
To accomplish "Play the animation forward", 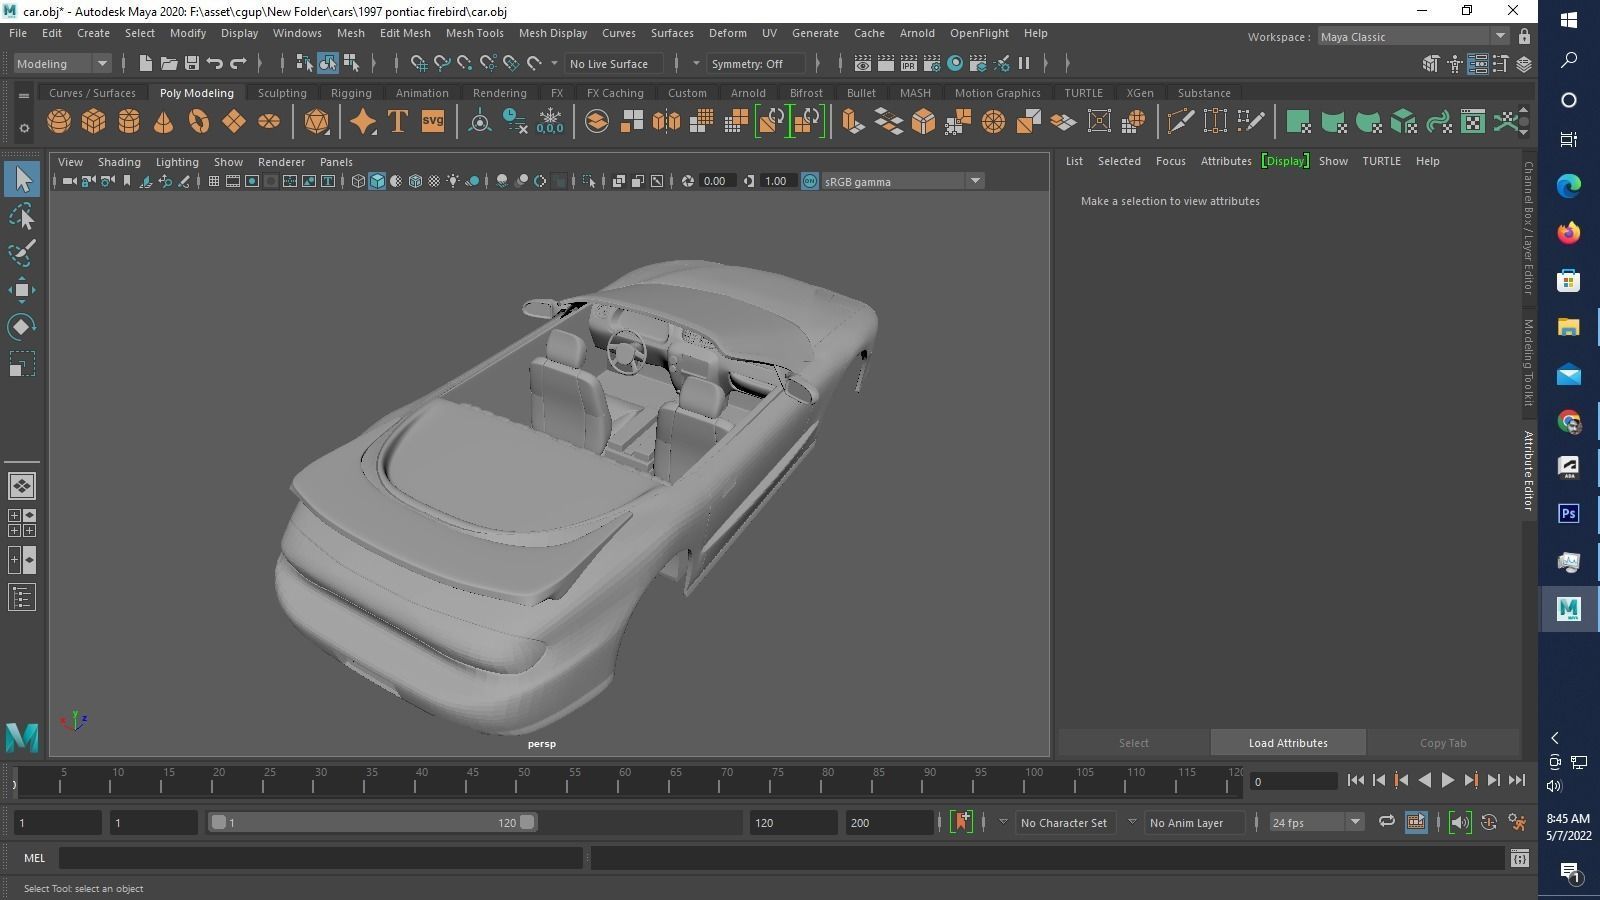I will point(1447,781).
